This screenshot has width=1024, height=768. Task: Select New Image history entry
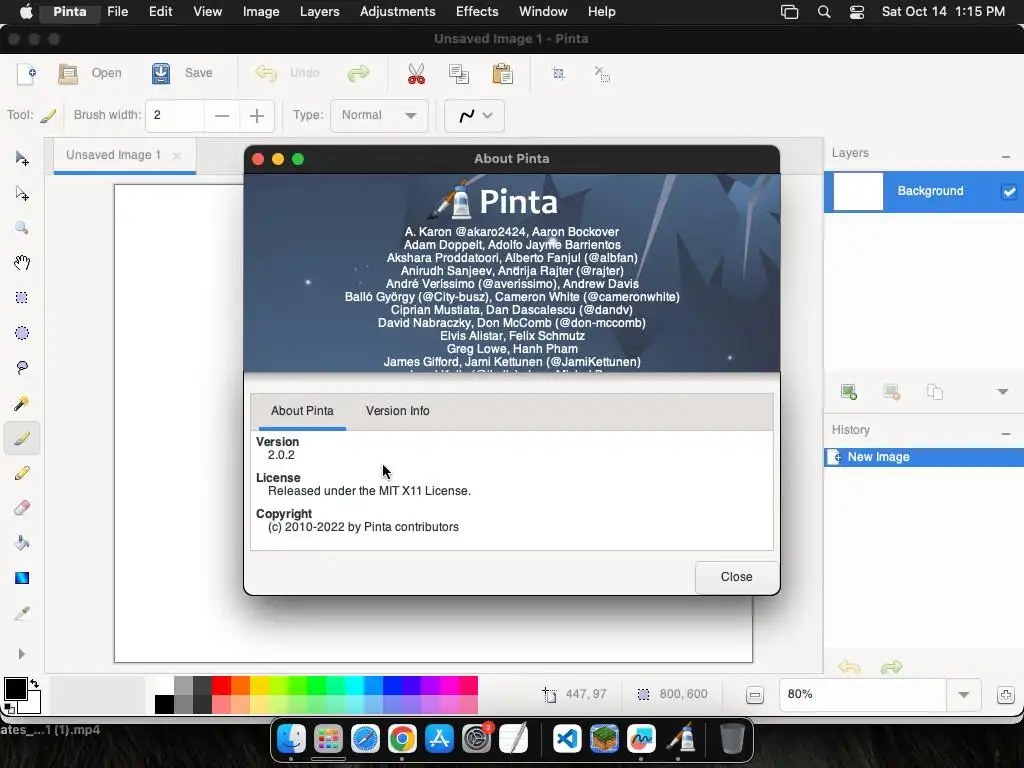(923, 457)
